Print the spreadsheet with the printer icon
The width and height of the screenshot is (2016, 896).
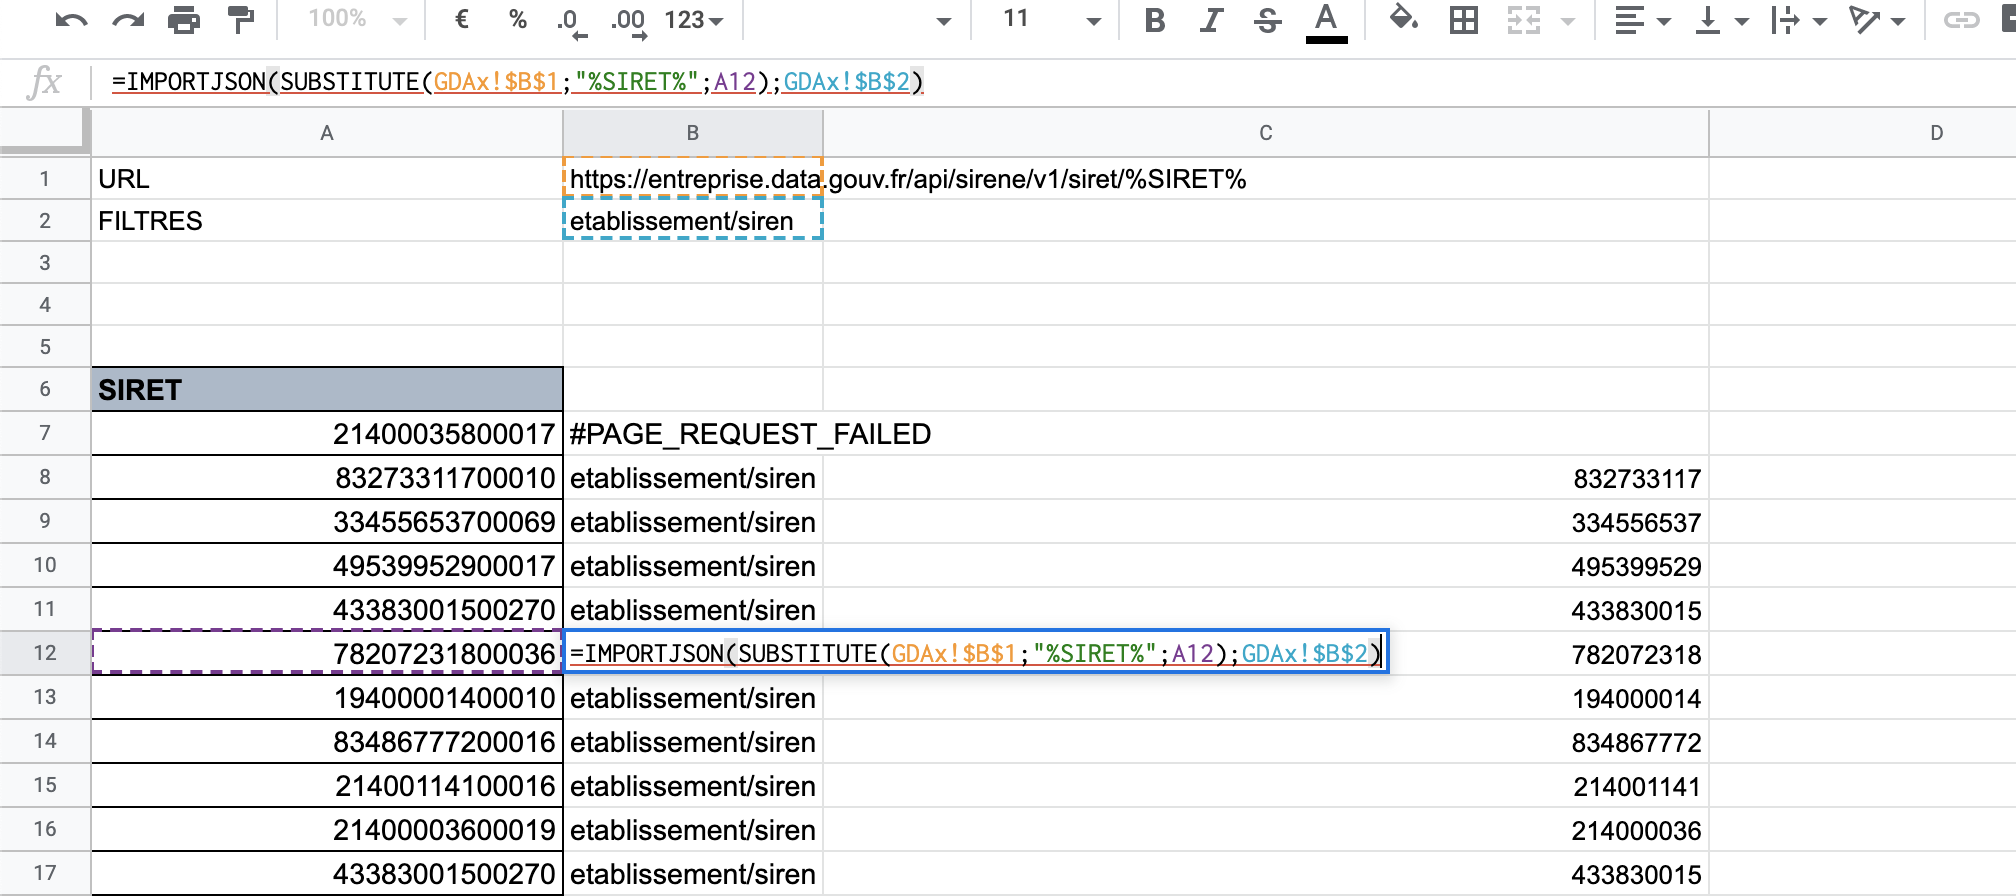[x=184, y=20]
